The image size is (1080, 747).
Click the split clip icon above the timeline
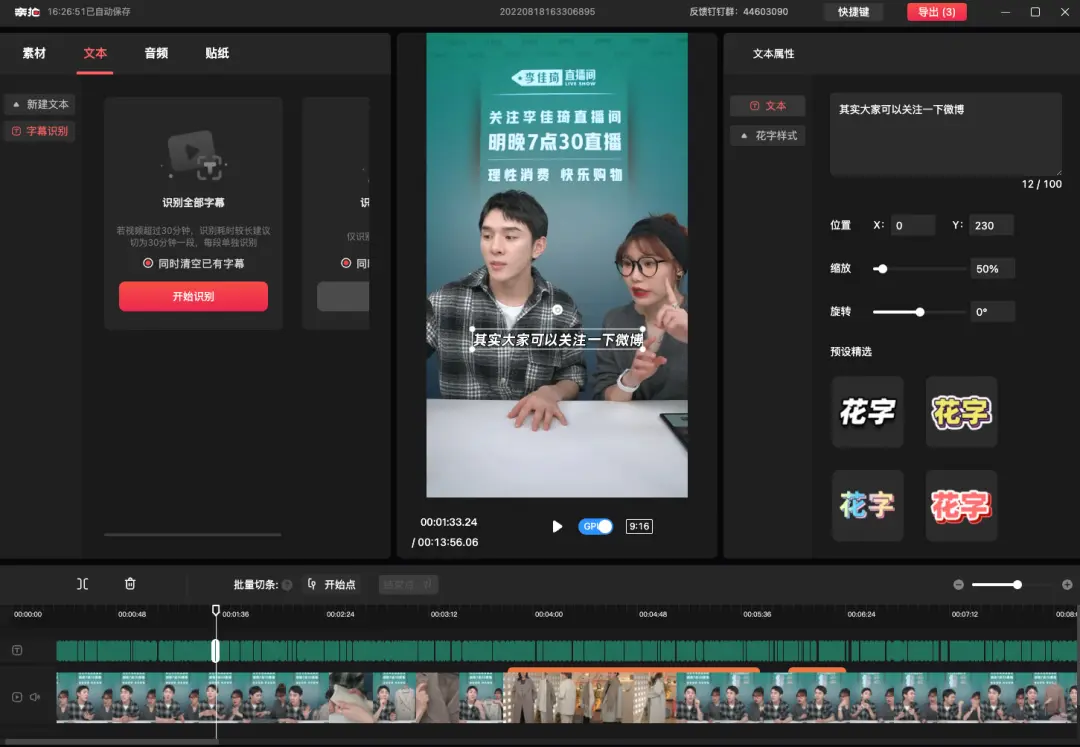[x=83, y=584]
